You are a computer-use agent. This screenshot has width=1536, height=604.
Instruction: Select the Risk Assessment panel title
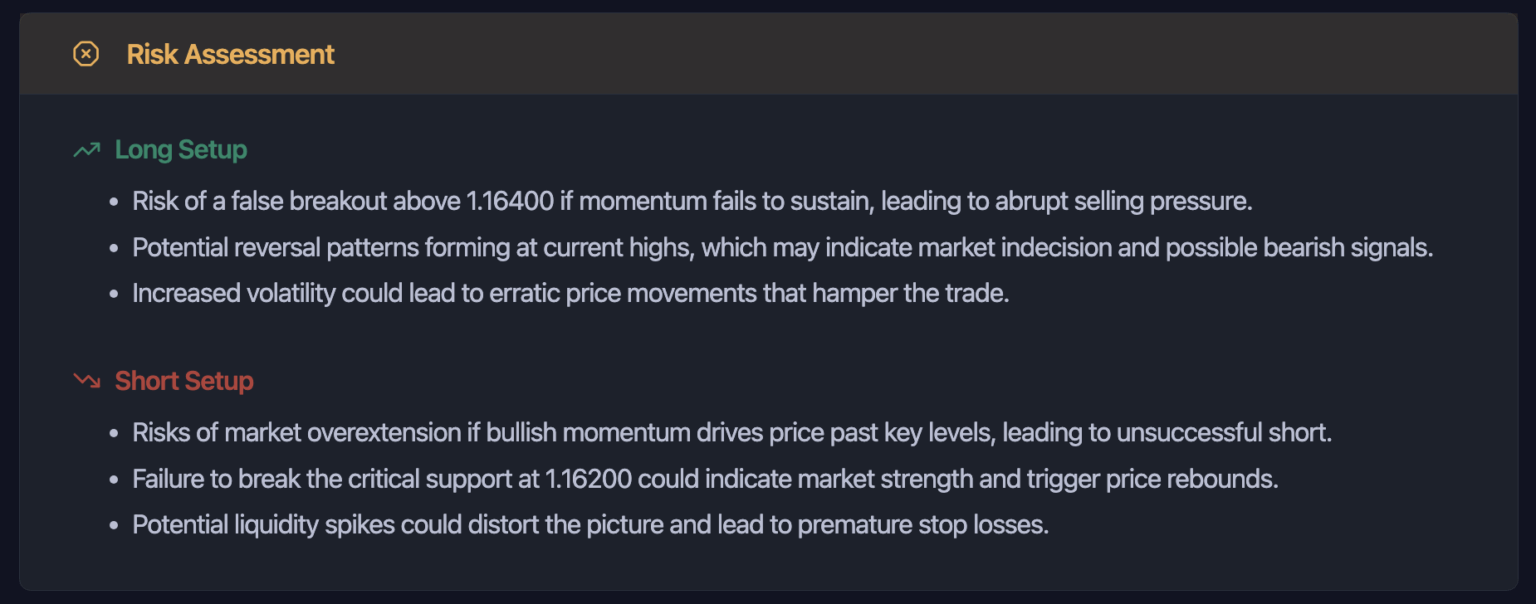tap(230, 54)
